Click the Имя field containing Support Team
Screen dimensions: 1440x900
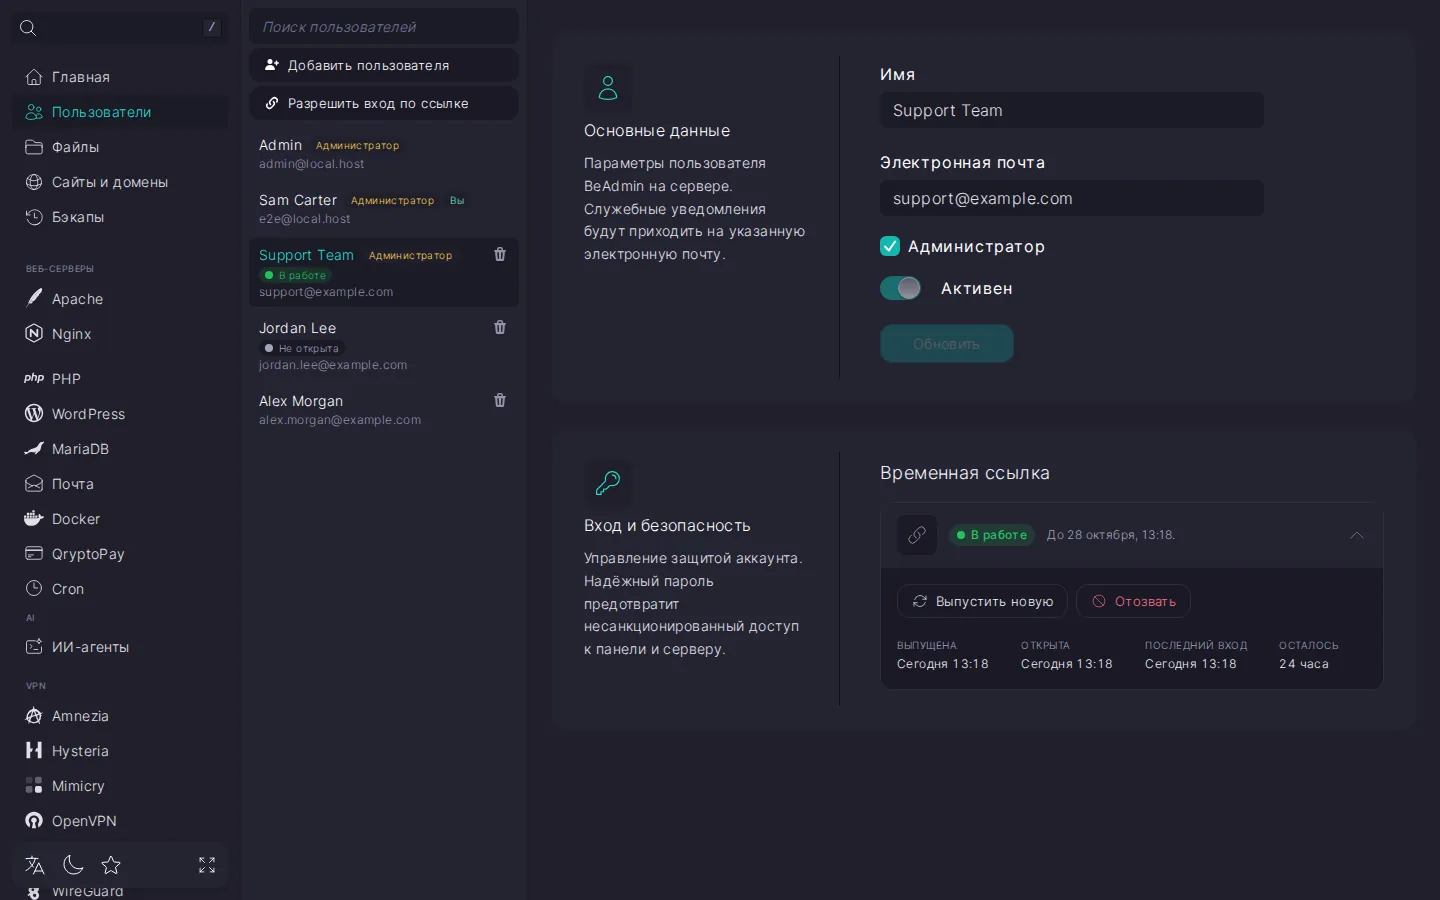click(x=1072, y=110)
